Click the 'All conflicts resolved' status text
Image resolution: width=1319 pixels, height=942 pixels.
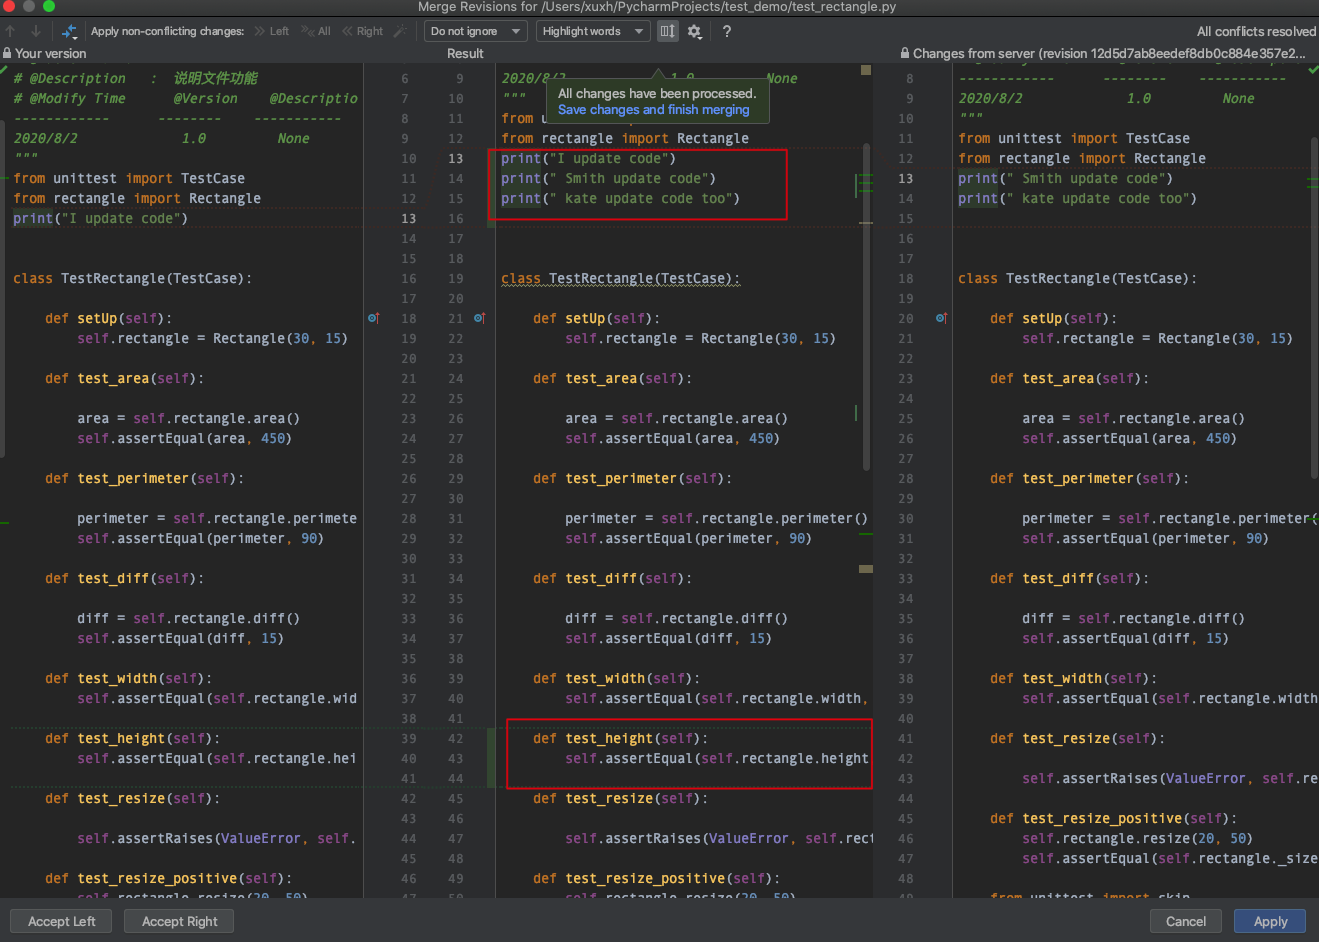pos(1256,31)
